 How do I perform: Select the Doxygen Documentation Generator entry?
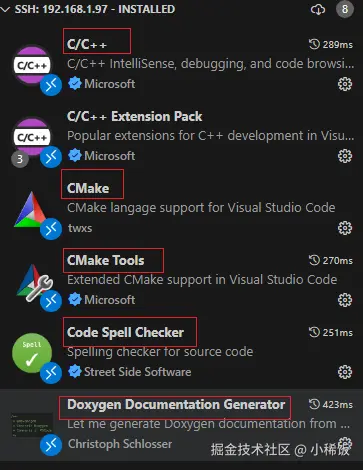181,425
